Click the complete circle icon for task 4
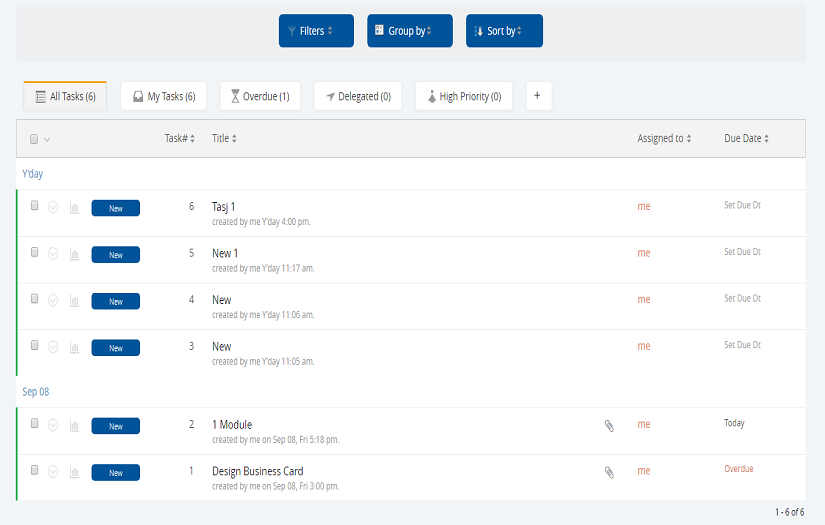This screenshot has height=525, width=825. point(53,300)
